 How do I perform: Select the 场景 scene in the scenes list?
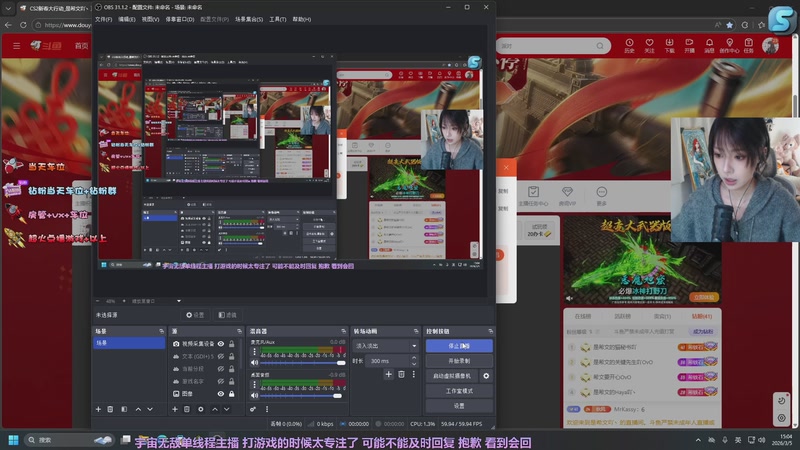pyautogui.click(x=129, y=343)
